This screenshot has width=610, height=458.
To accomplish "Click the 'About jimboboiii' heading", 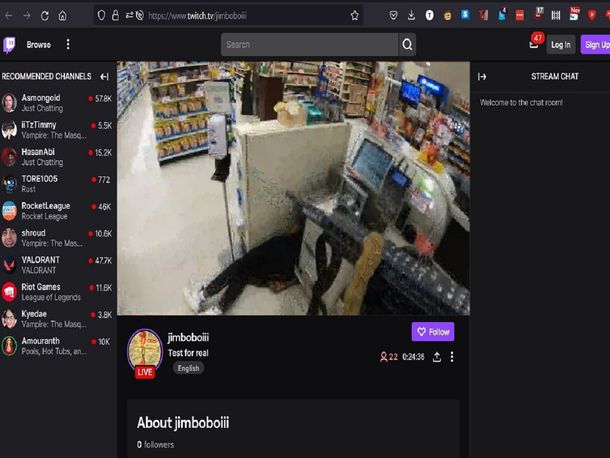I will 183,423.
